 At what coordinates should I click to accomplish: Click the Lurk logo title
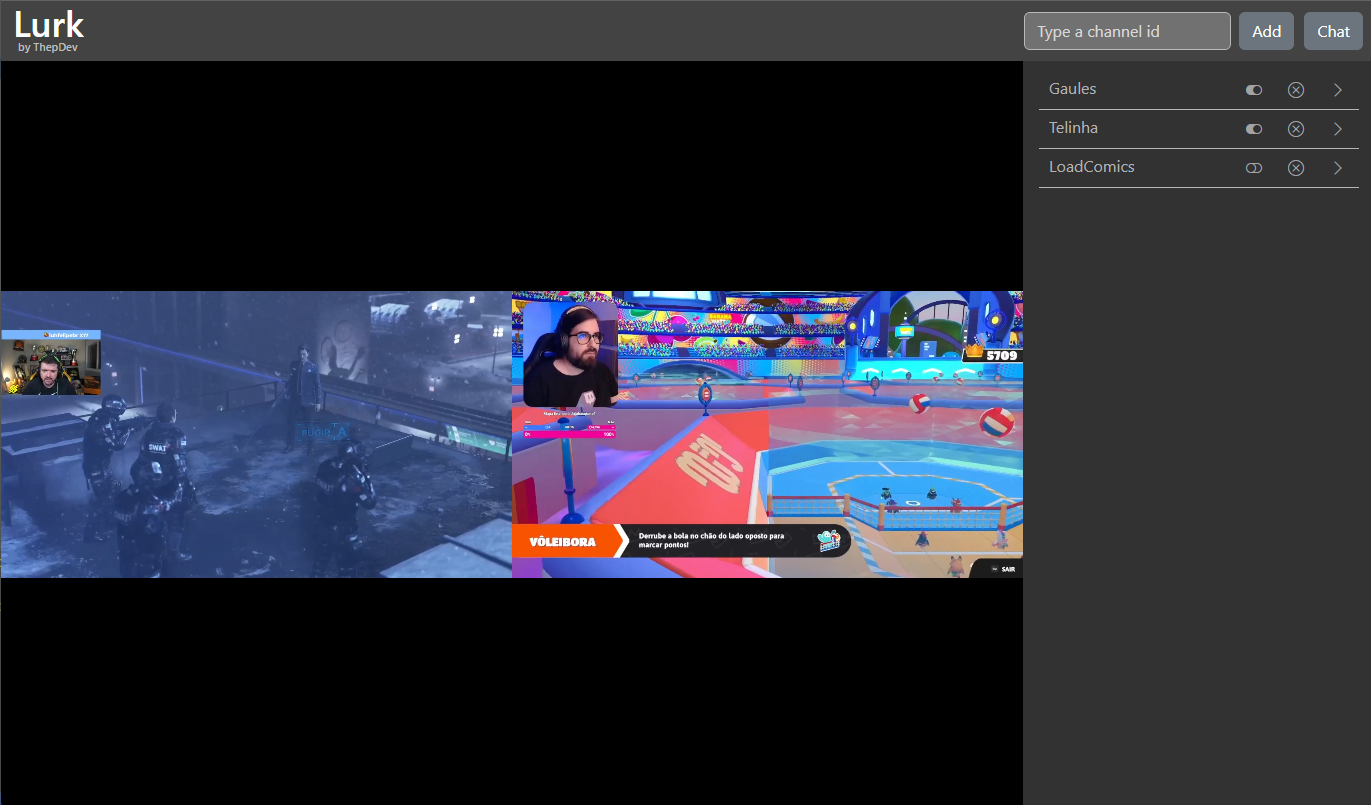click(49, 24)
